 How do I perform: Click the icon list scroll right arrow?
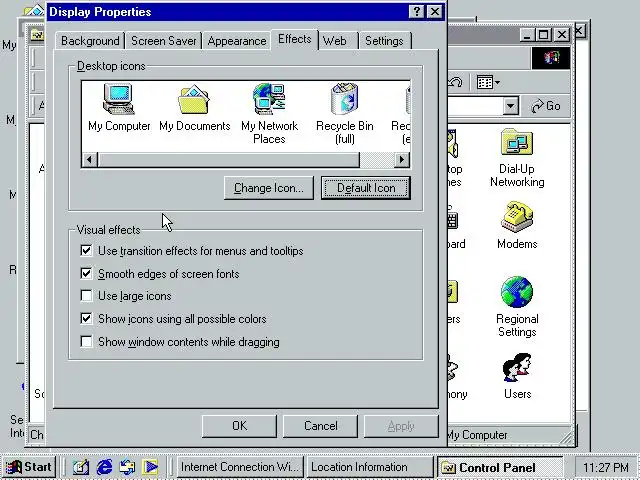pos(402,160)
